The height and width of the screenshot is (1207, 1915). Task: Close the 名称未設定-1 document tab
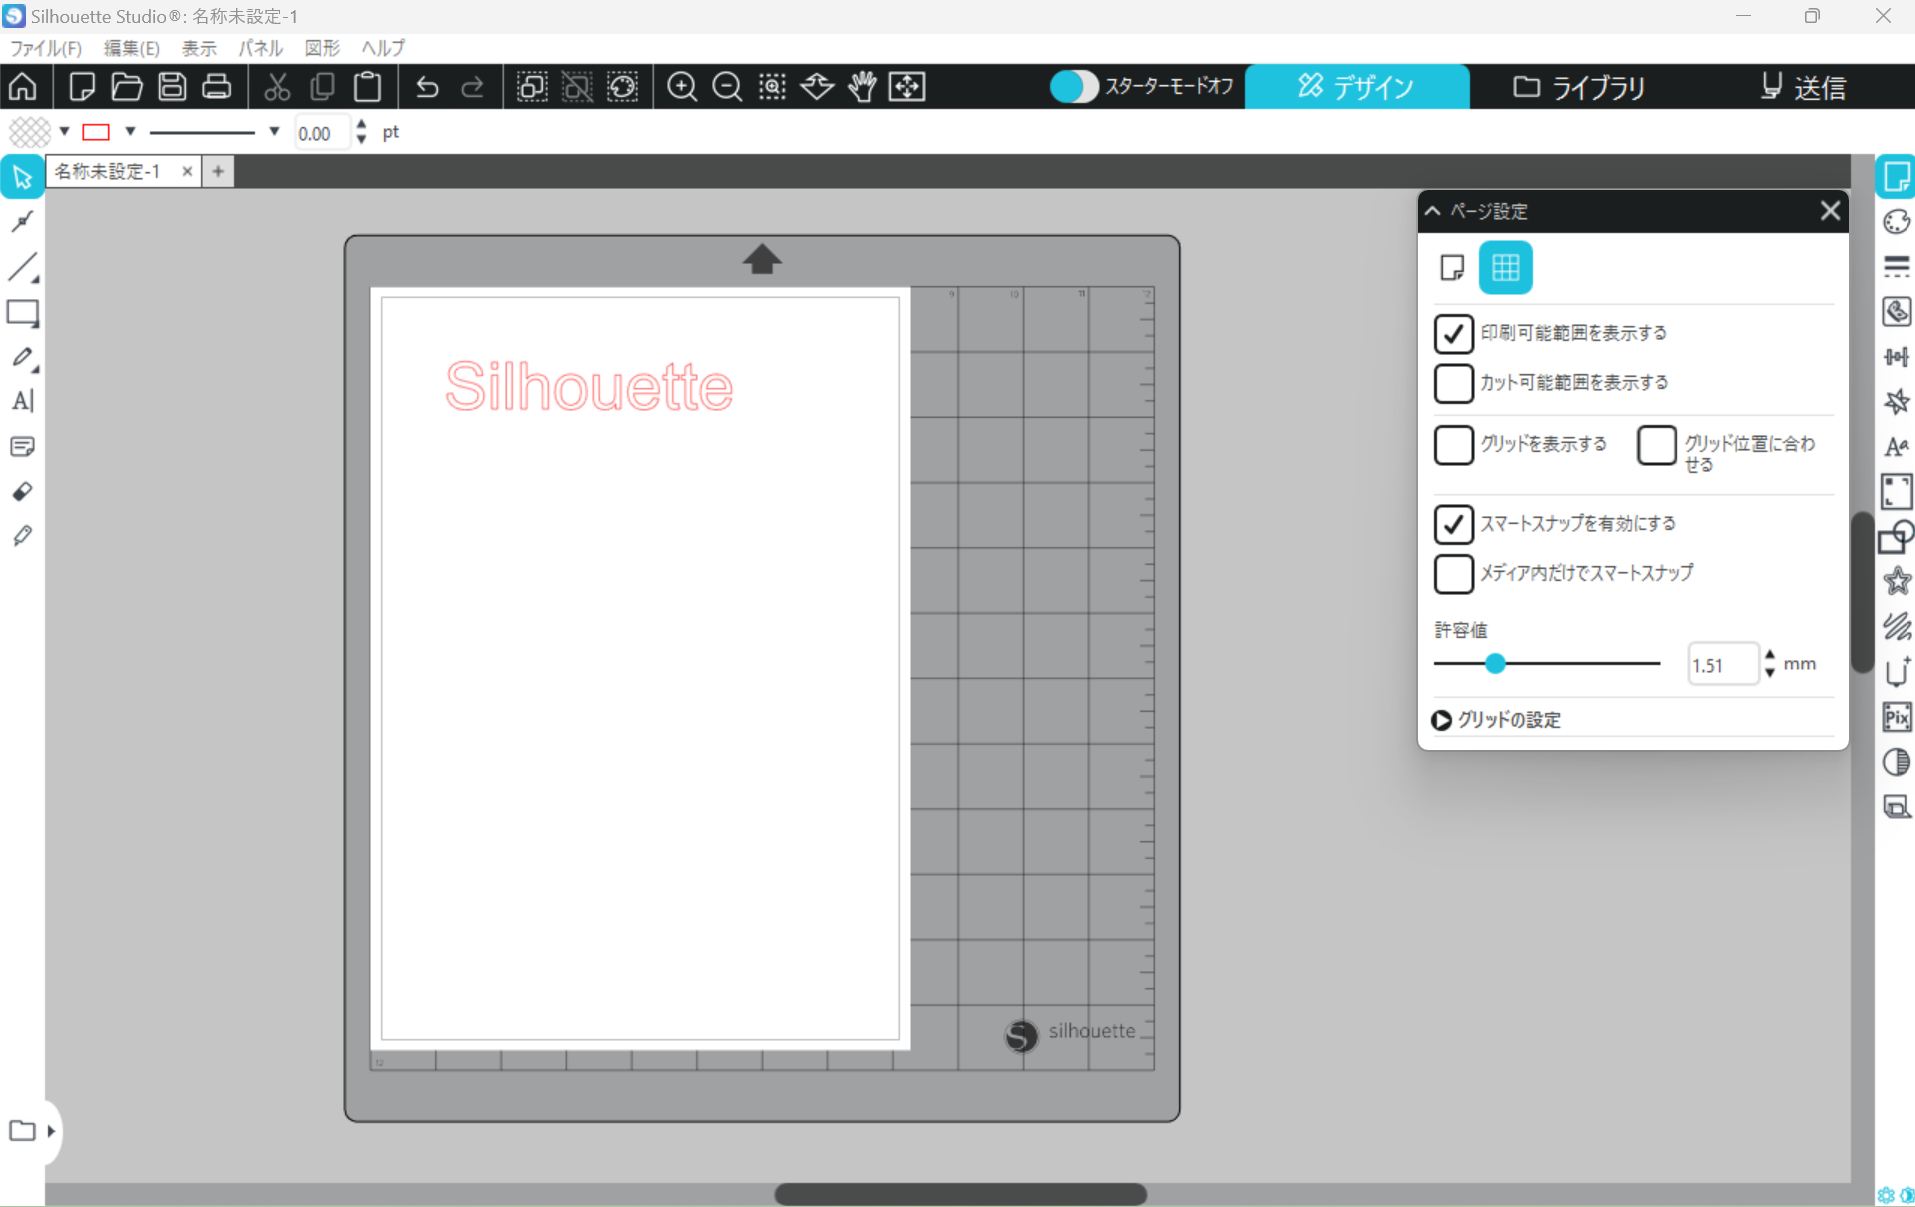187,172
